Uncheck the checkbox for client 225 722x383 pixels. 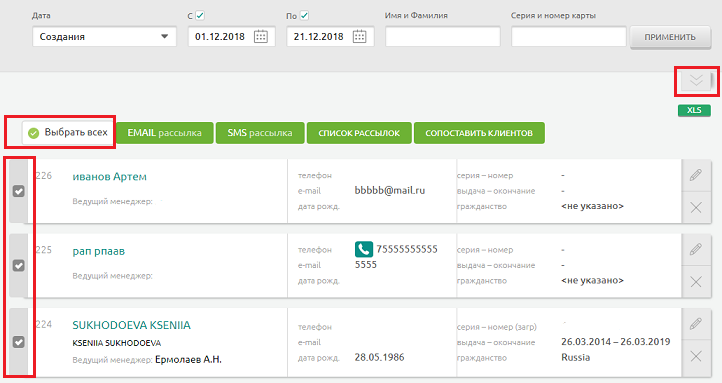[x=18, y=266]
